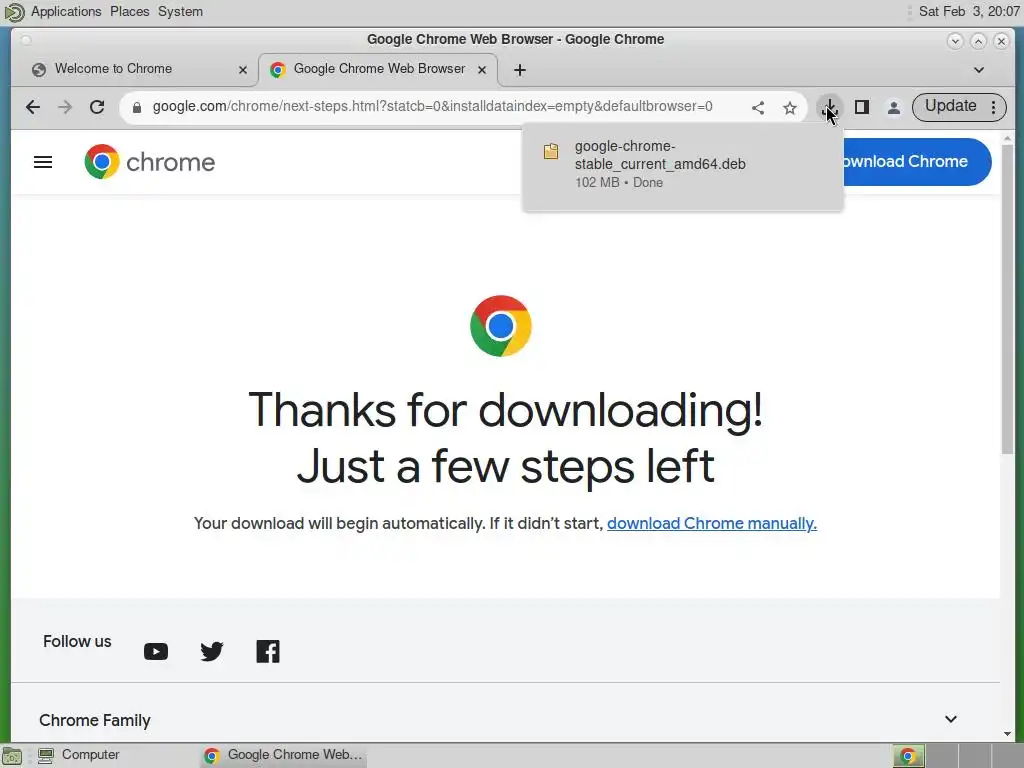
Task: Follow the download Chrome manually link
Action: 712,524
